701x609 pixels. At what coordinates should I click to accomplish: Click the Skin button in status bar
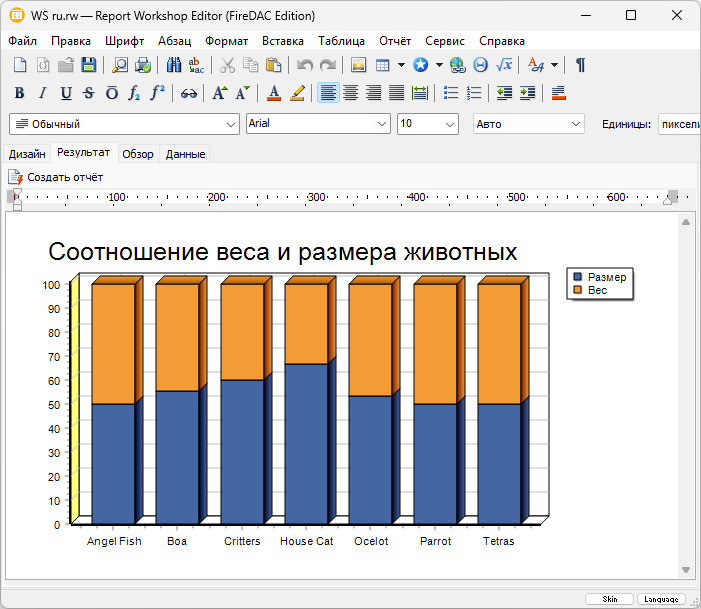(609, 598)
